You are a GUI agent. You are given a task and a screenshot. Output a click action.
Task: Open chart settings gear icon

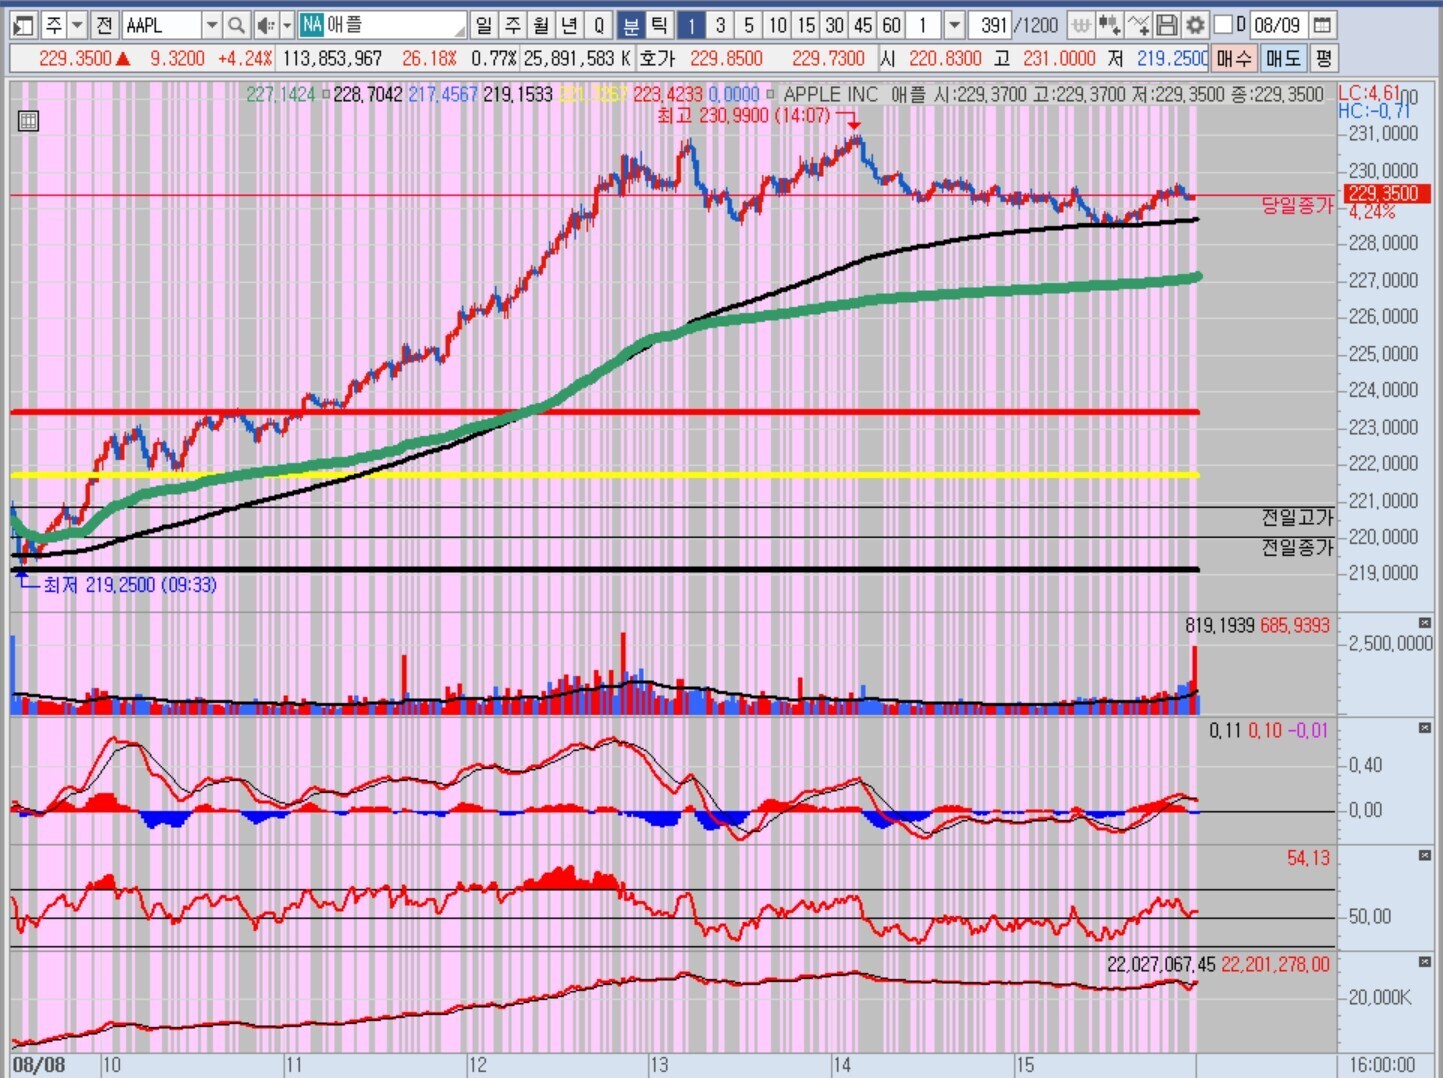point(1195,25)
